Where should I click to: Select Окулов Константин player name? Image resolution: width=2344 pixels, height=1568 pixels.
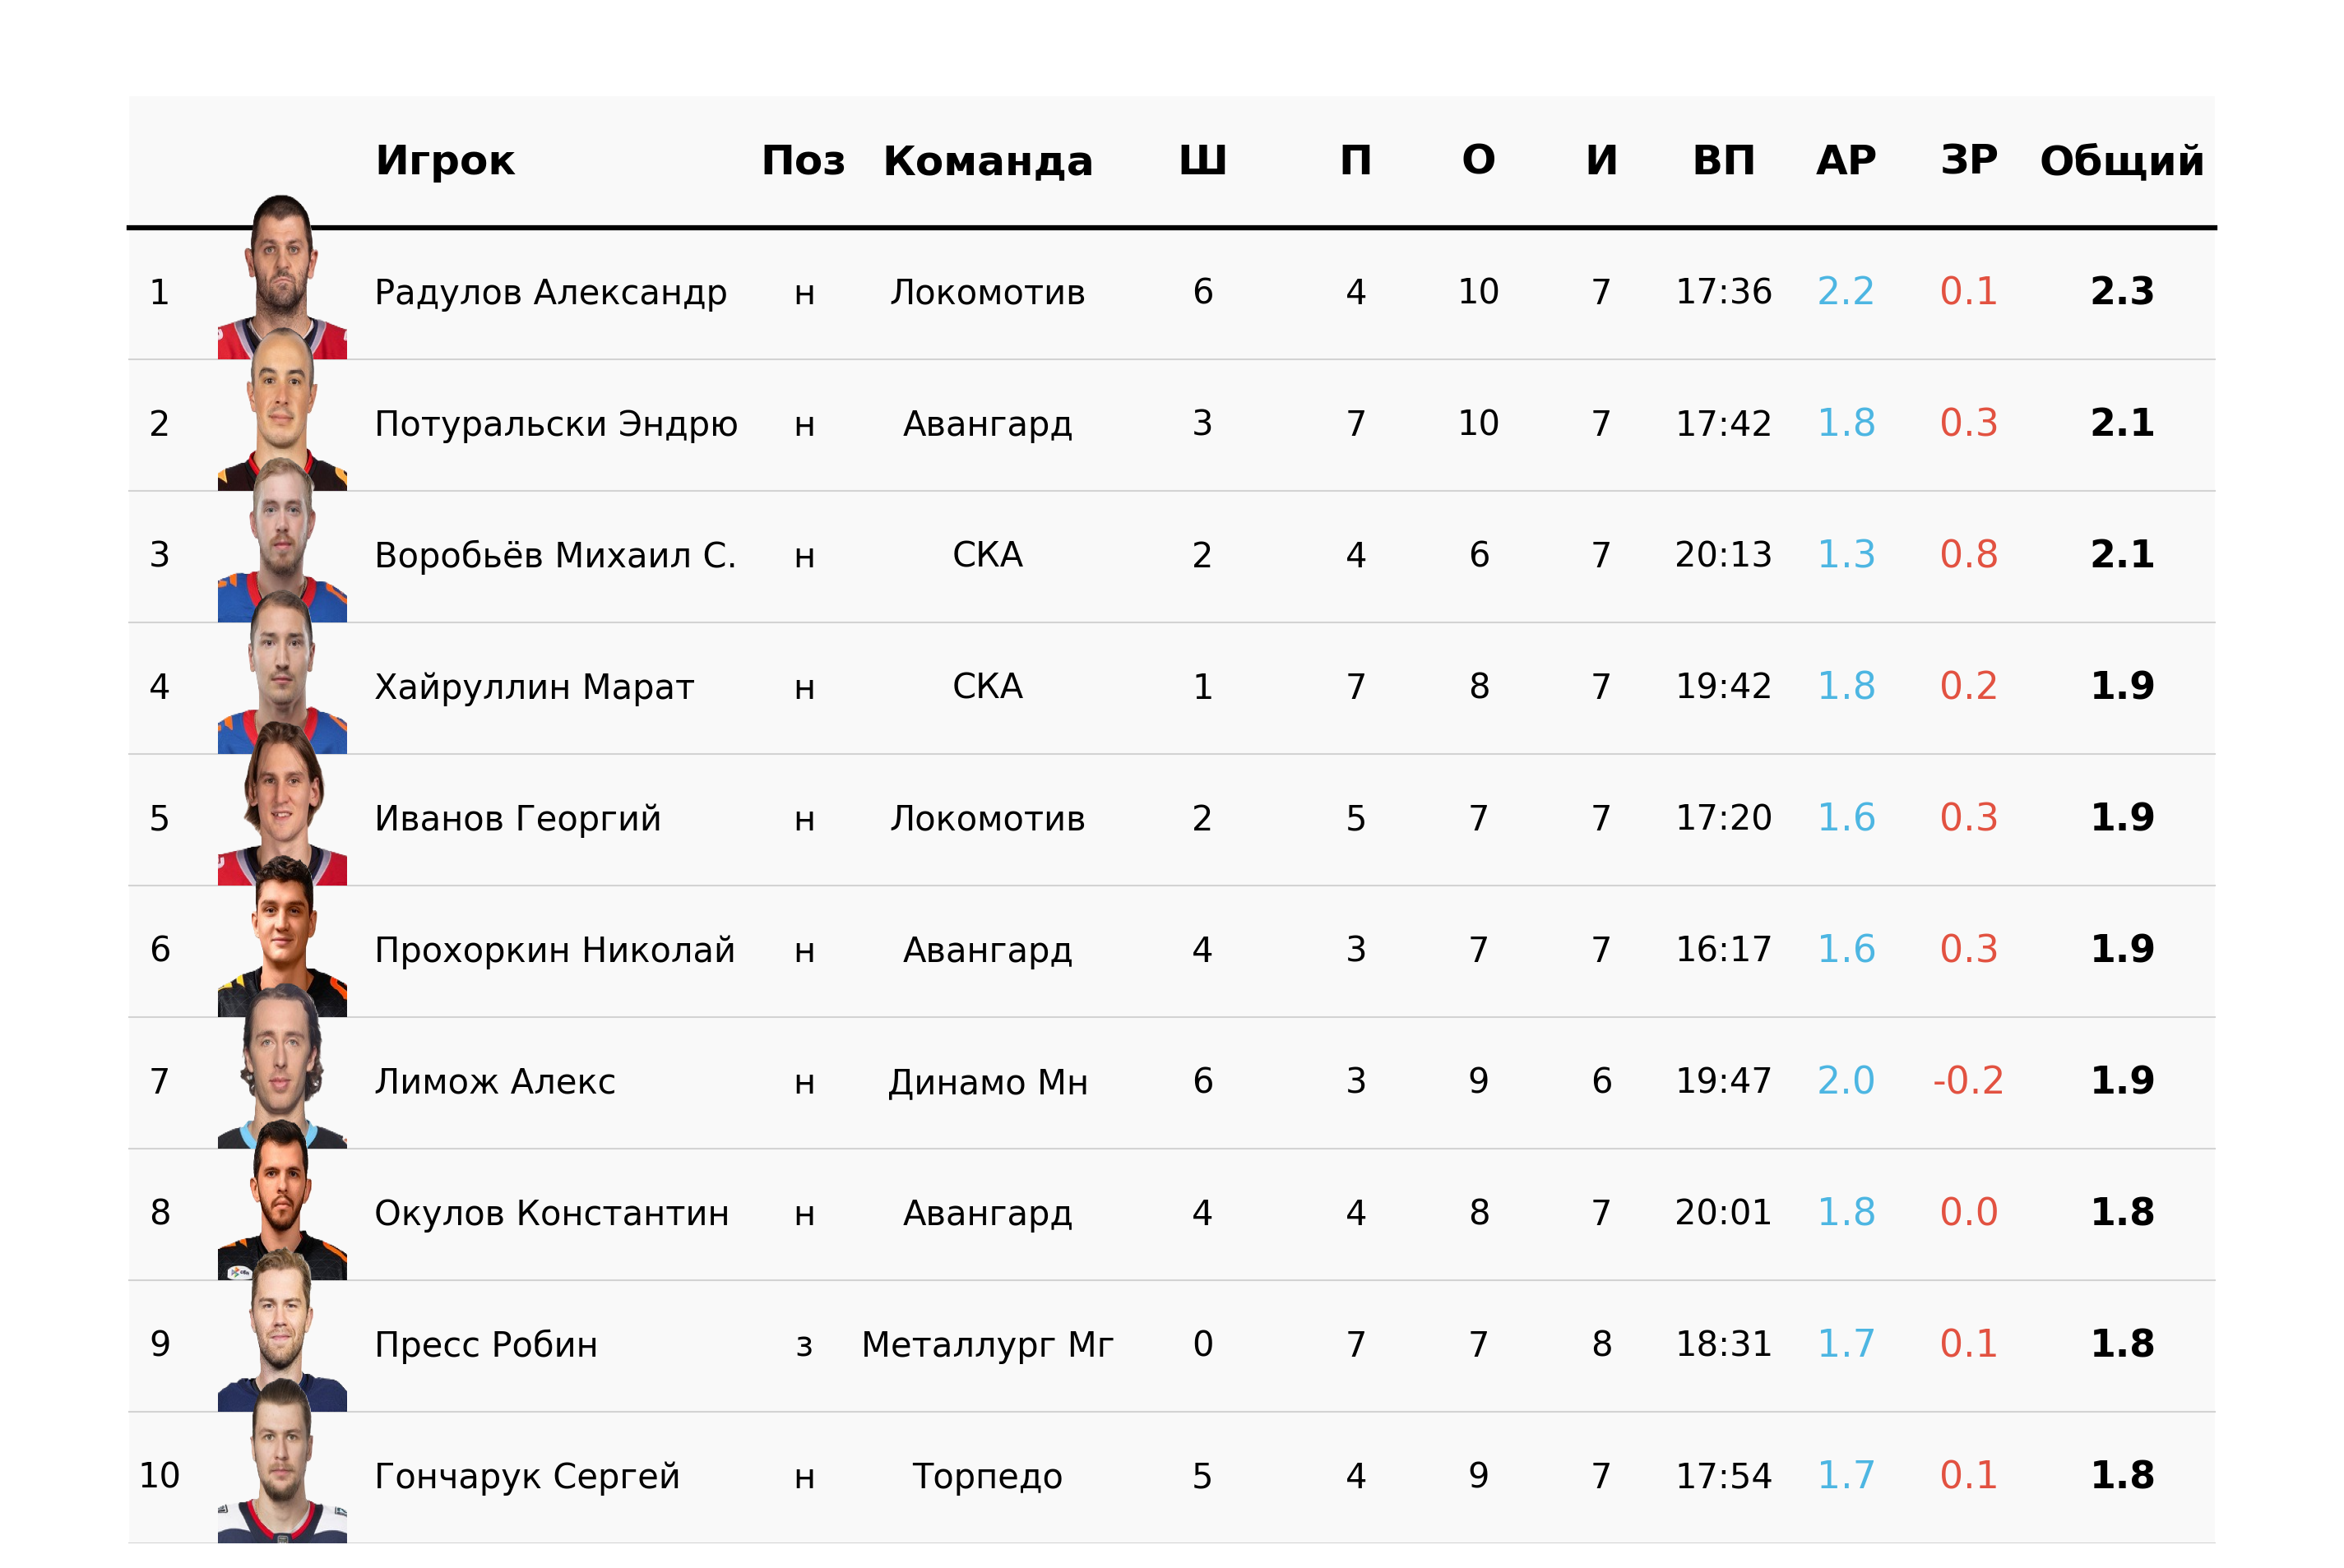tap(552, 1213)
